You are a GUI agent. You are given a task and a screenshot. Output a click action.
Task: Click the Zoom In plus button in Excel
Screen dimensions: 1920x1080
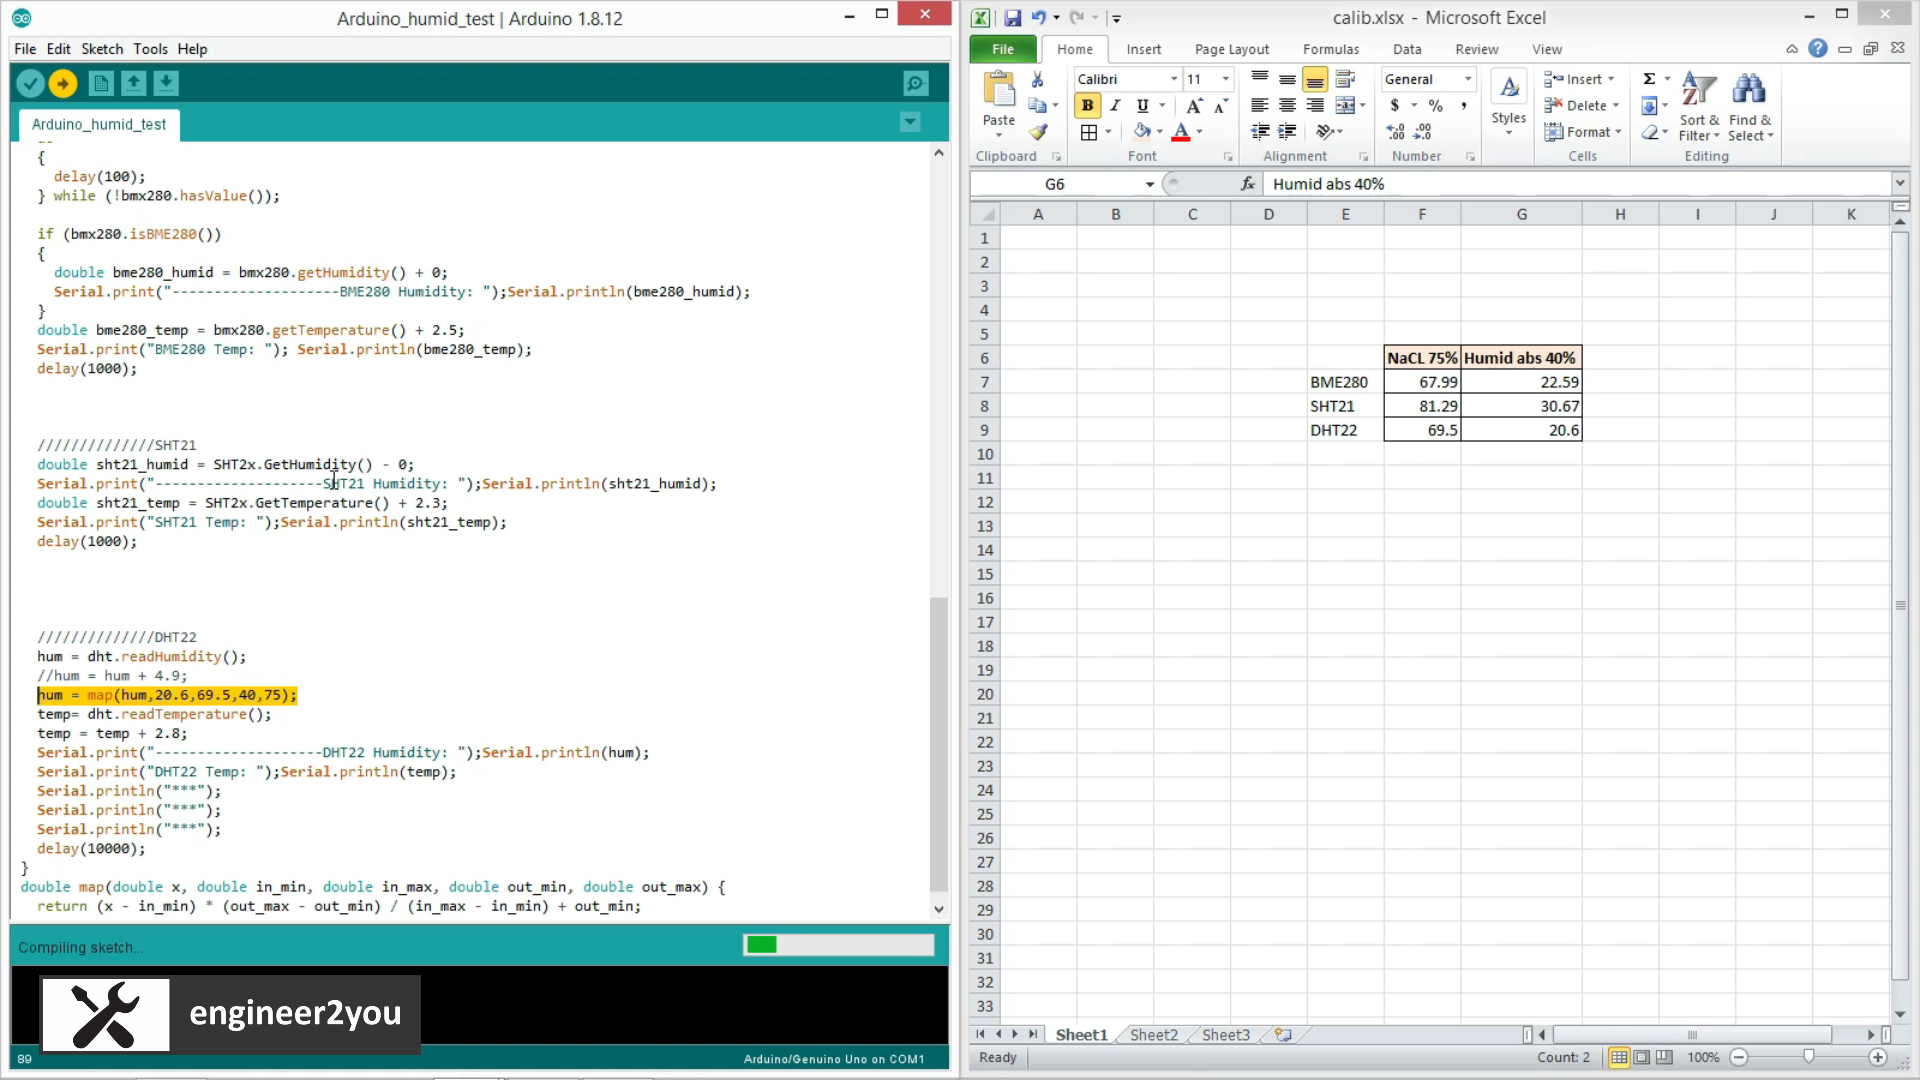click(1877, 1057)
